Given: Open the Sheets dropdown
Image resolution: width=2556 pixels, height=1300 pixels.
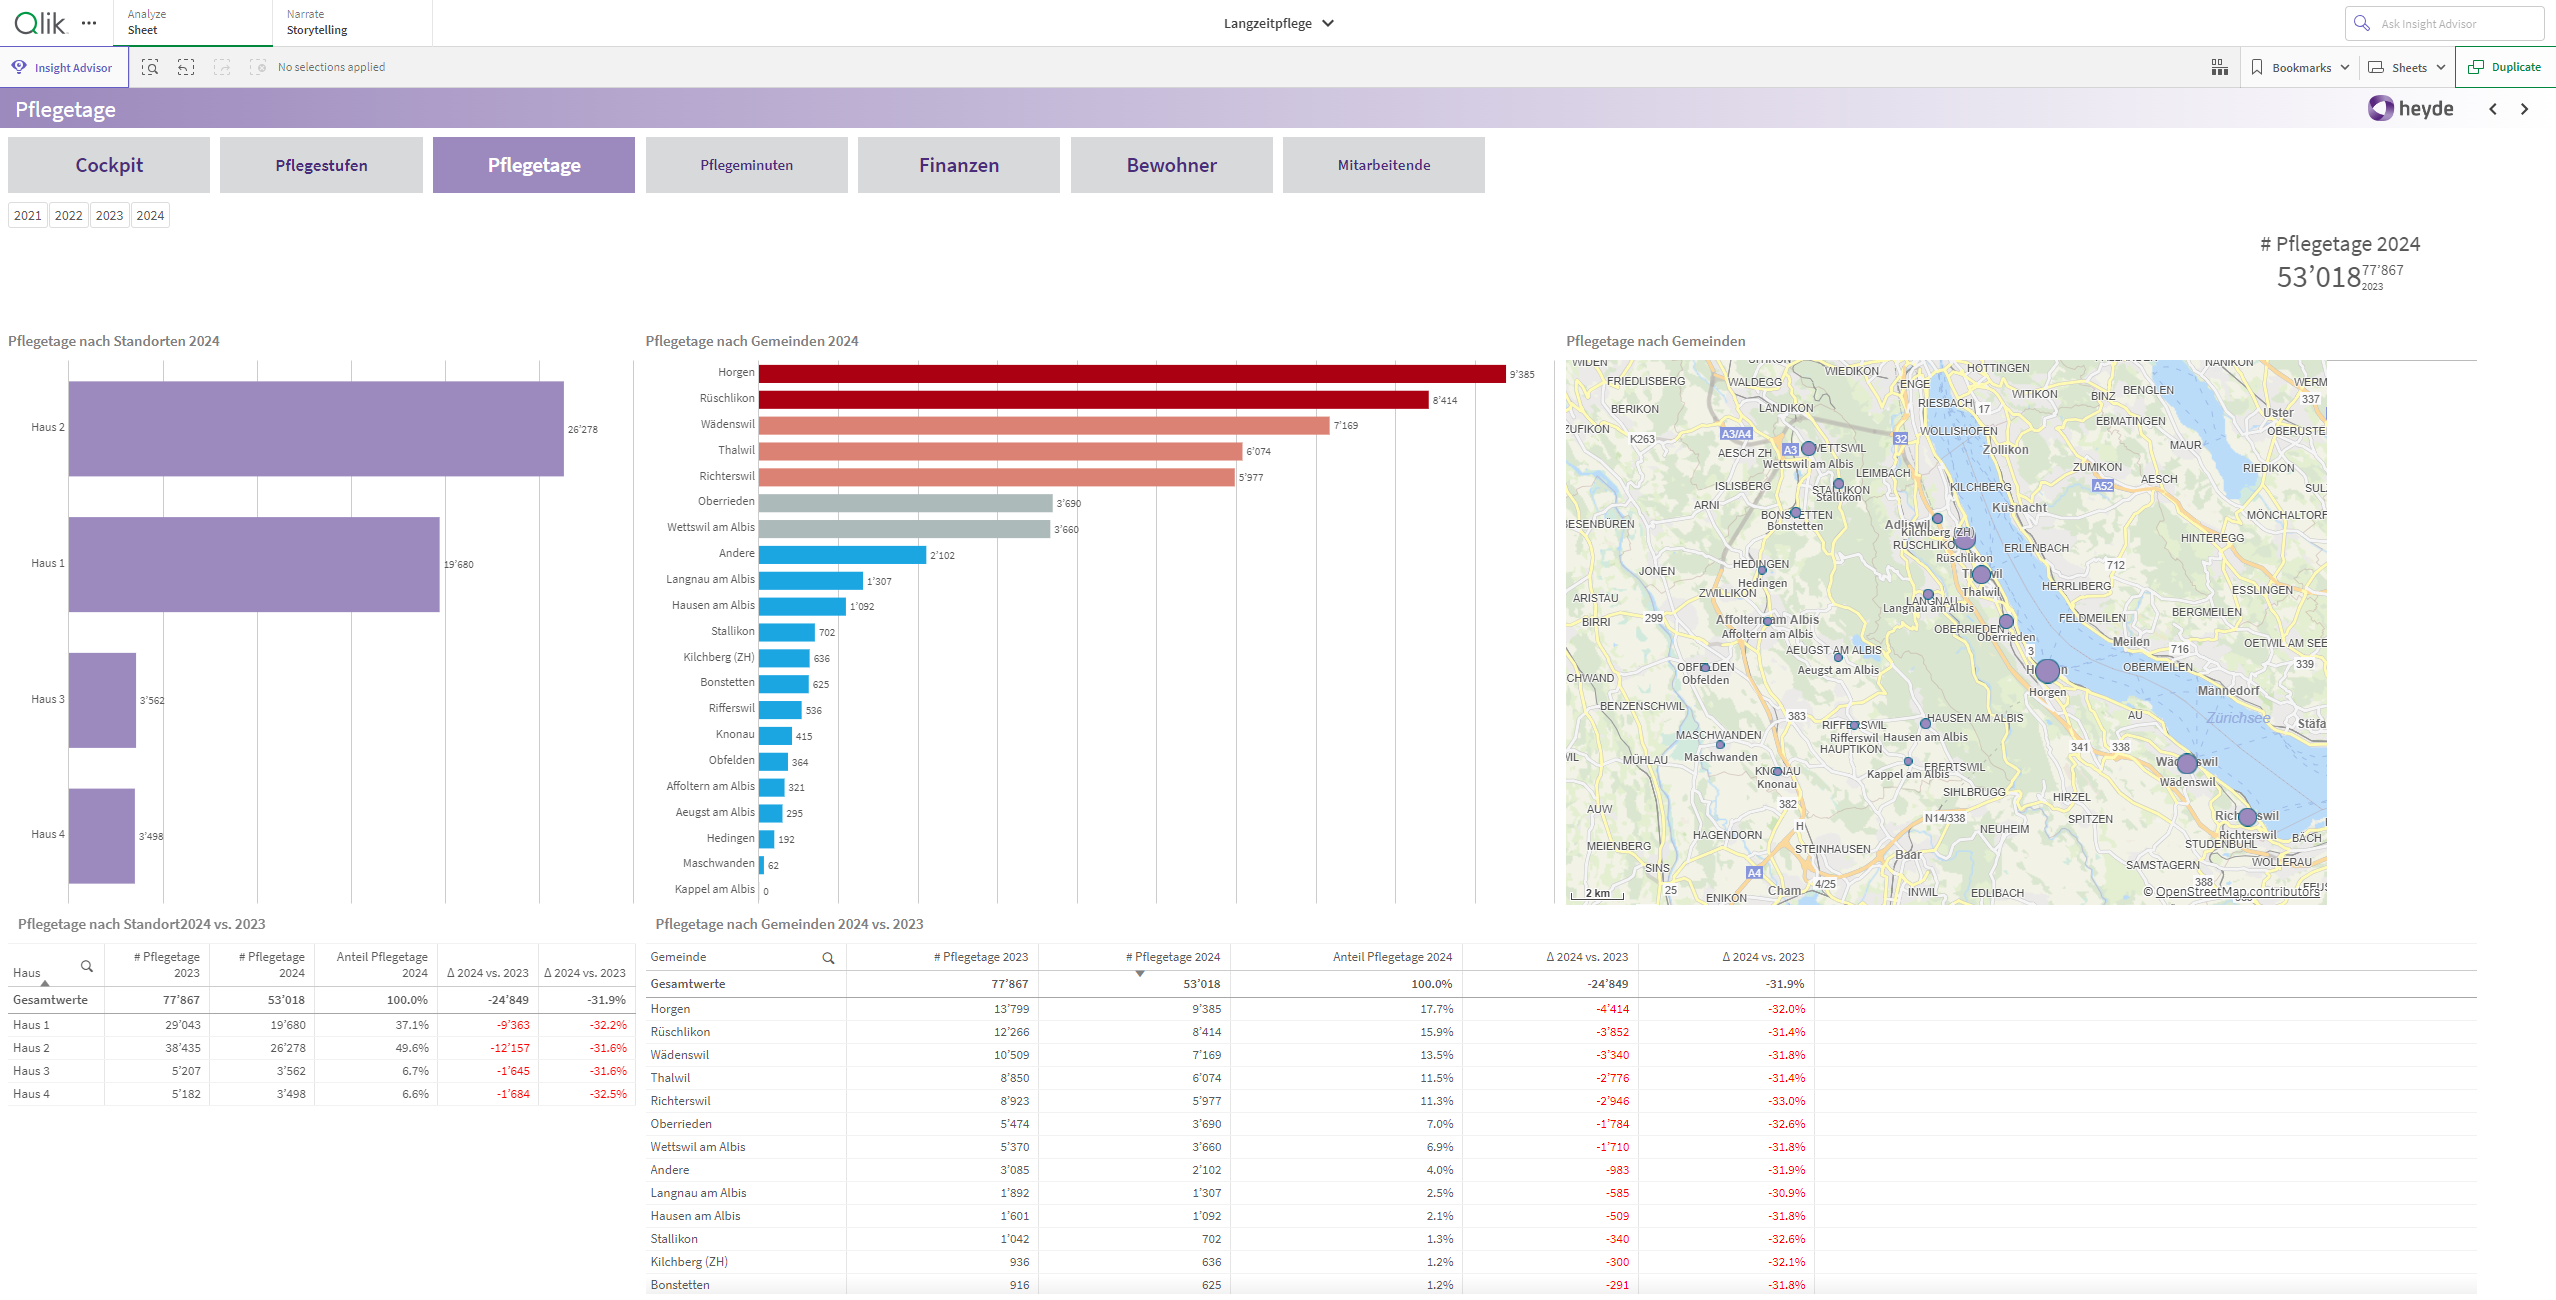Looking at the screenshot, I should click(x=2407, y=67).
